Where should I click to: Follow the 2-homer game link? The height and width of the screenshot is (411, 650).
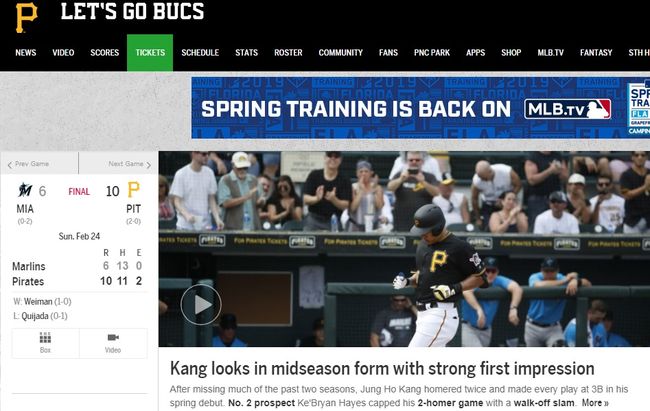[x=450, y=403]
